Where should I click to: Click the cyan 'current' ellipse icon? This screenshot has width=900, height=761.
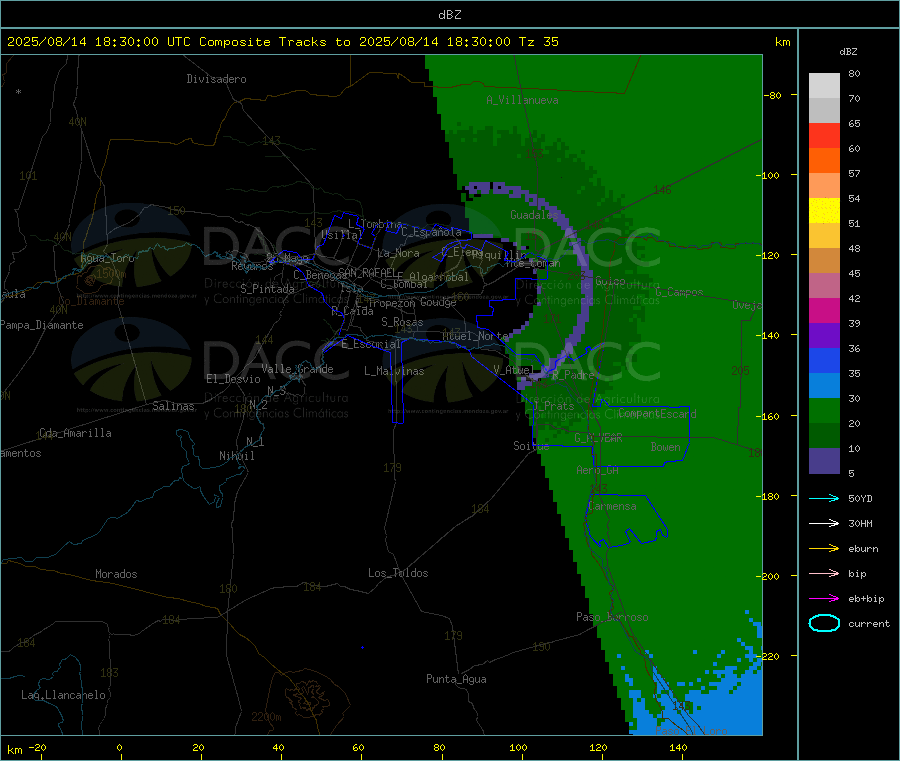tap(824, 623)
